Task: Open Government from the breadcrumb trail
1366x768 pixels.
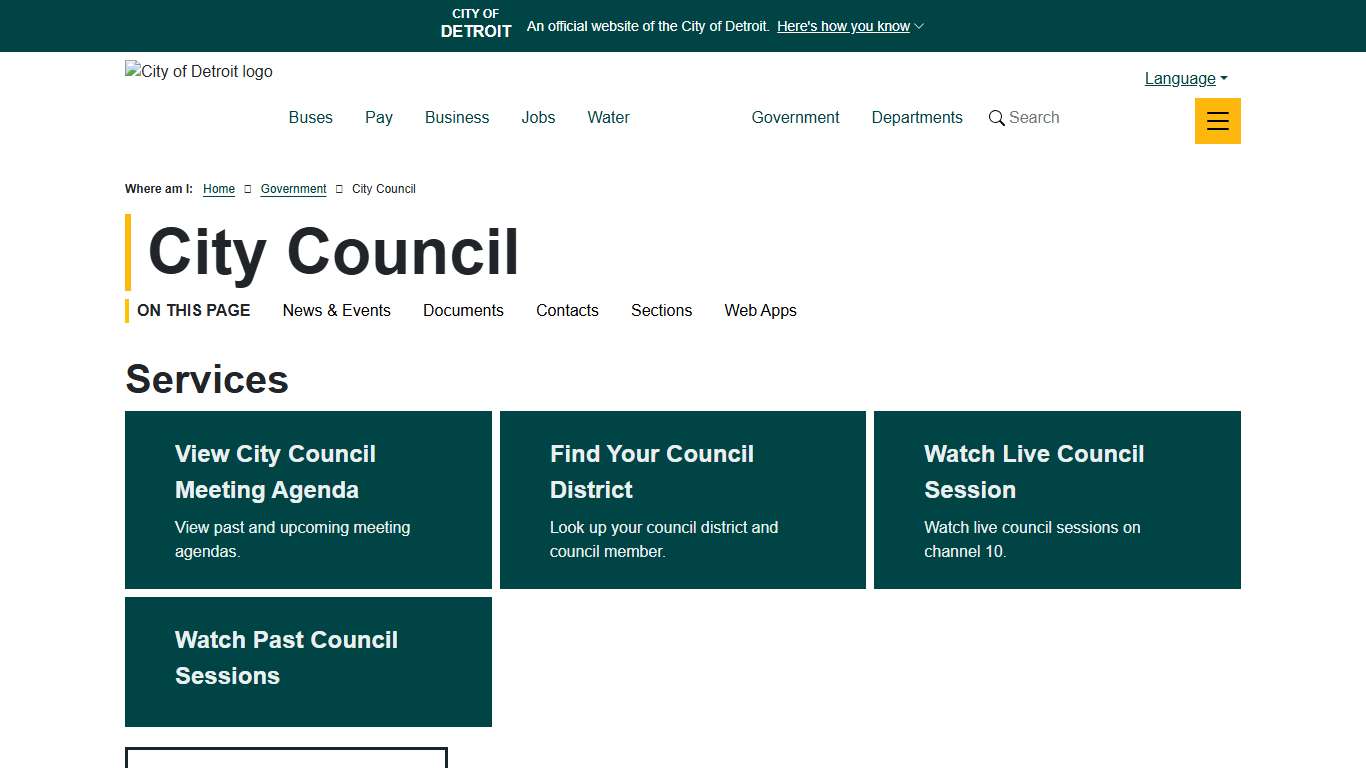Action: pos(293,189)
